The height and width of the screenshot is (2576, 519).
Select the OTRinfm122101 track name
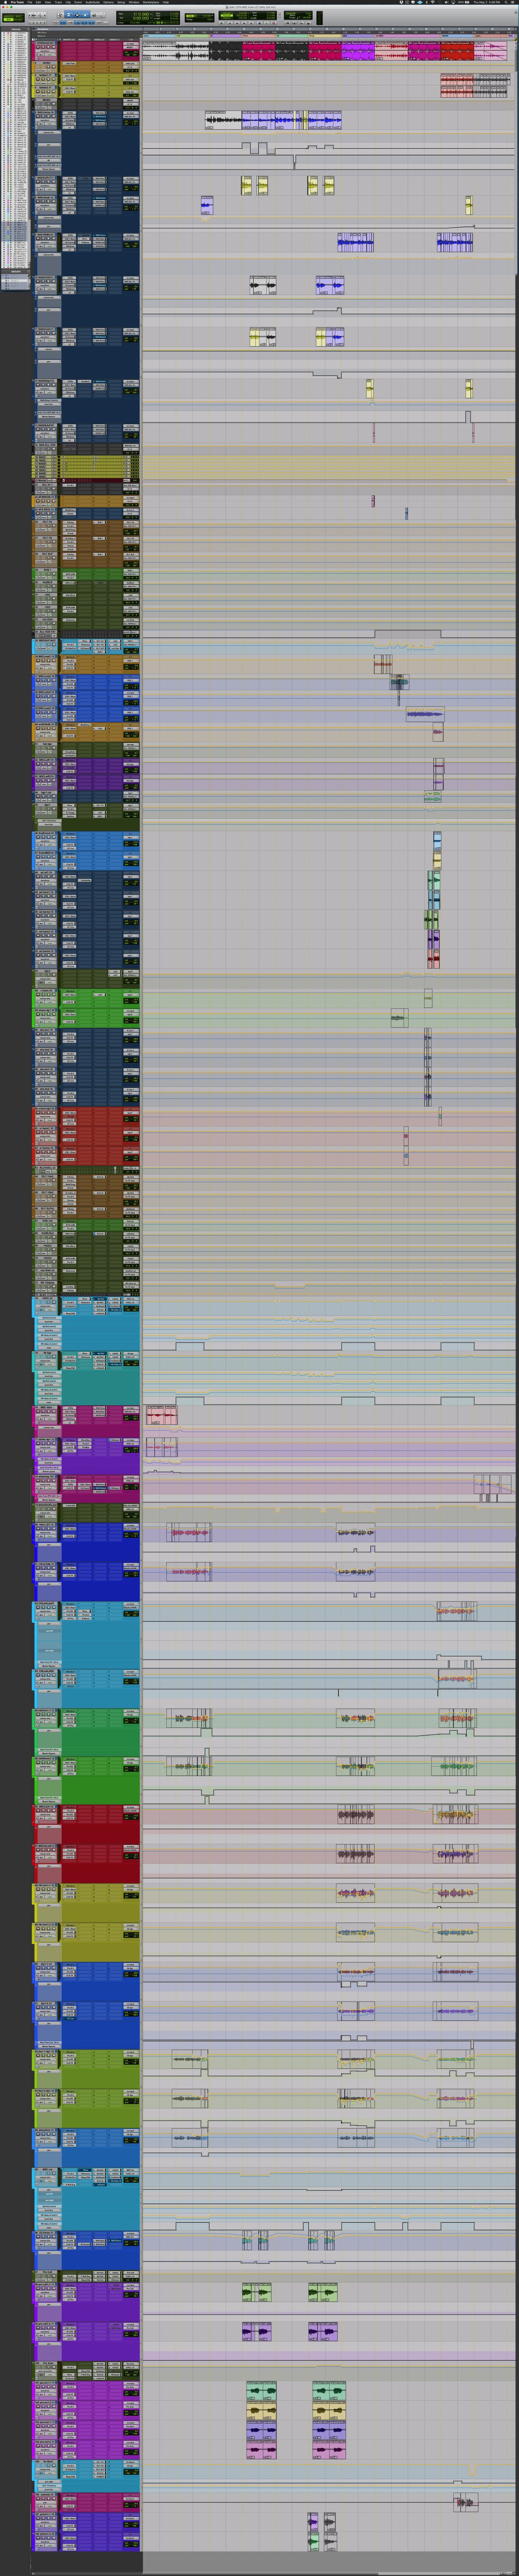pyautogui.click(x=46, y=44)
